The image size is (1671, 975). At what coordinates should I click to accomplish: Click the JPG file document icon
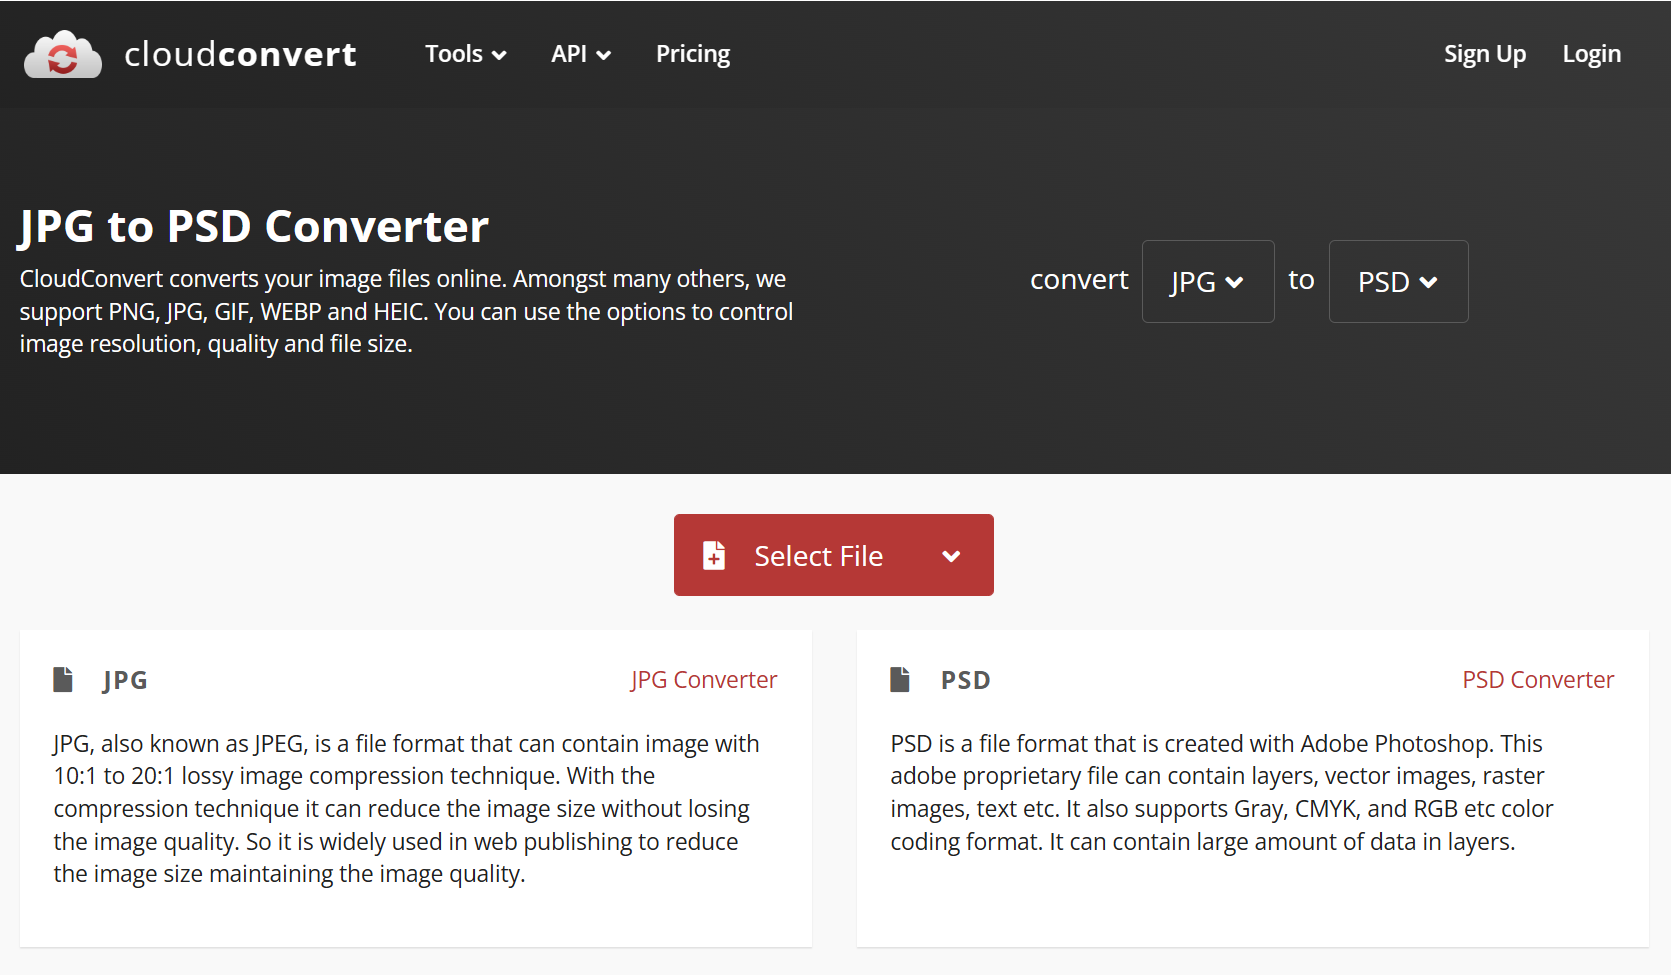pyautogui.click(x=63, y=680)
